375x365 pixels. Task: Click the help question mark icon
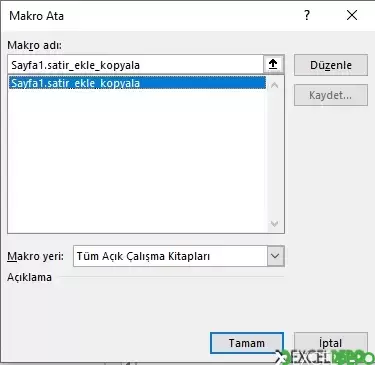click(307, 15)
